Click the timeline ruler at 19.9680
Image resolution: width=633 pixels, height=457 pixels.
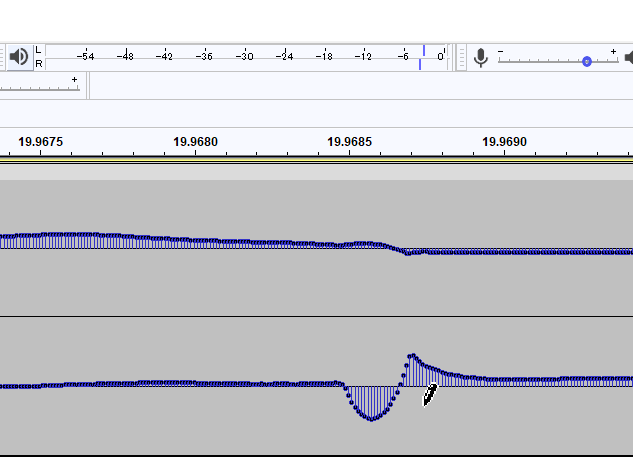[195, 142]
